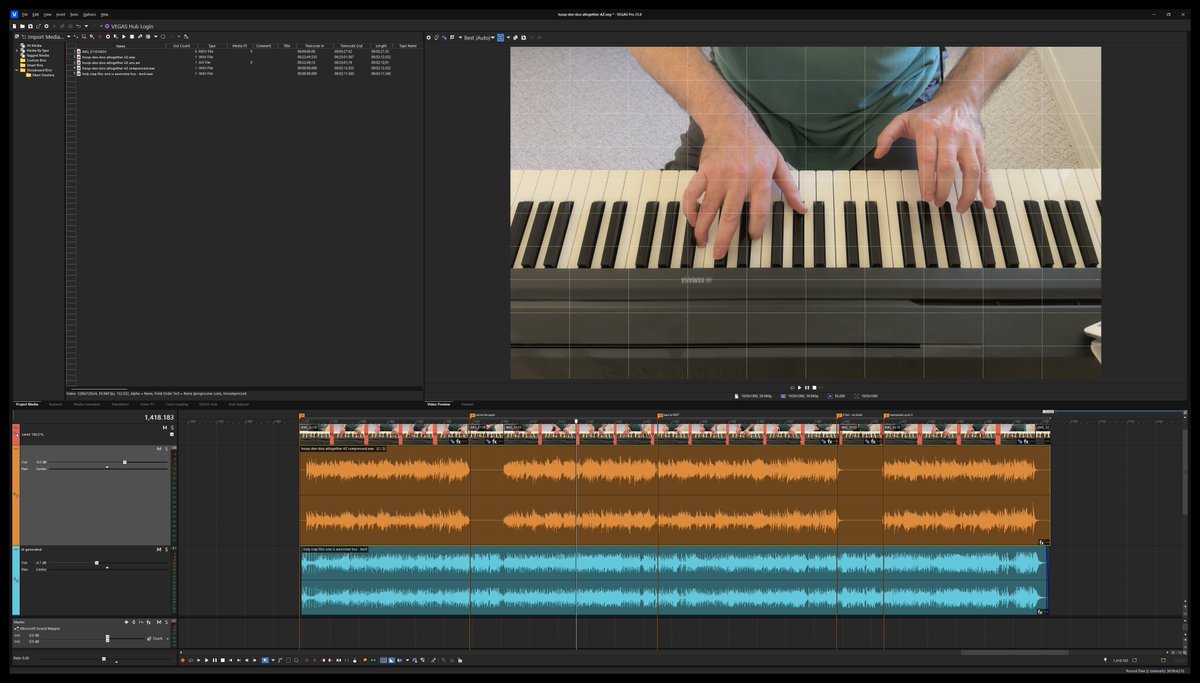Click the Use Count column header
This screenshot has height=683, width=1200.
click(x=181, y=46)
